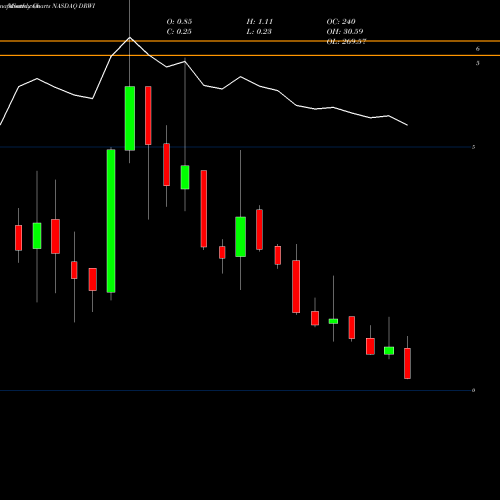Click the 'OH: 30.59' readout

click(345, 32)
